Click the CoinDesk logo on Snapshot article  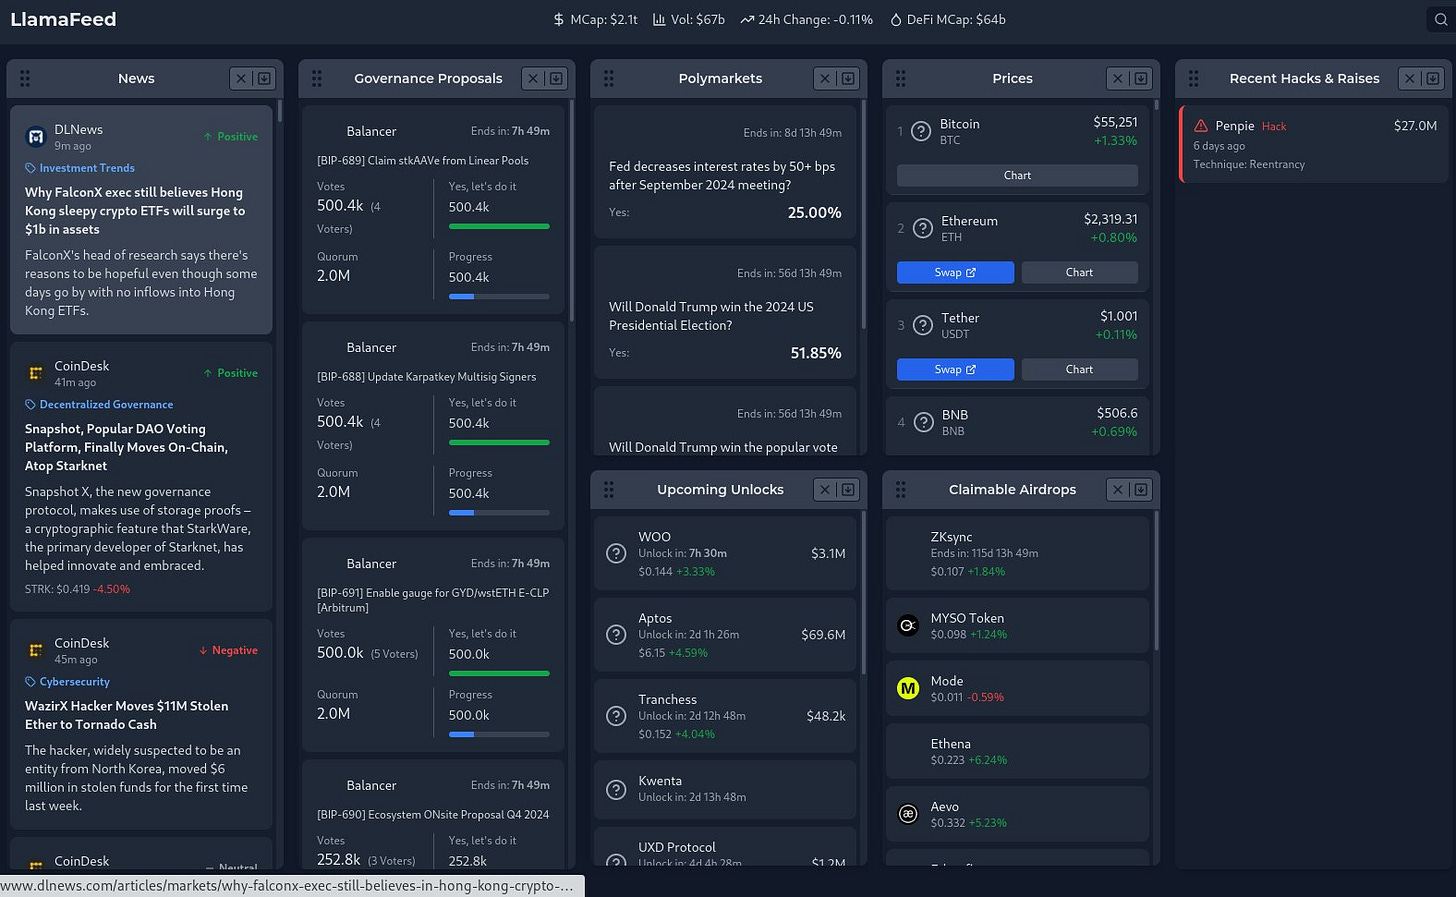36,373
